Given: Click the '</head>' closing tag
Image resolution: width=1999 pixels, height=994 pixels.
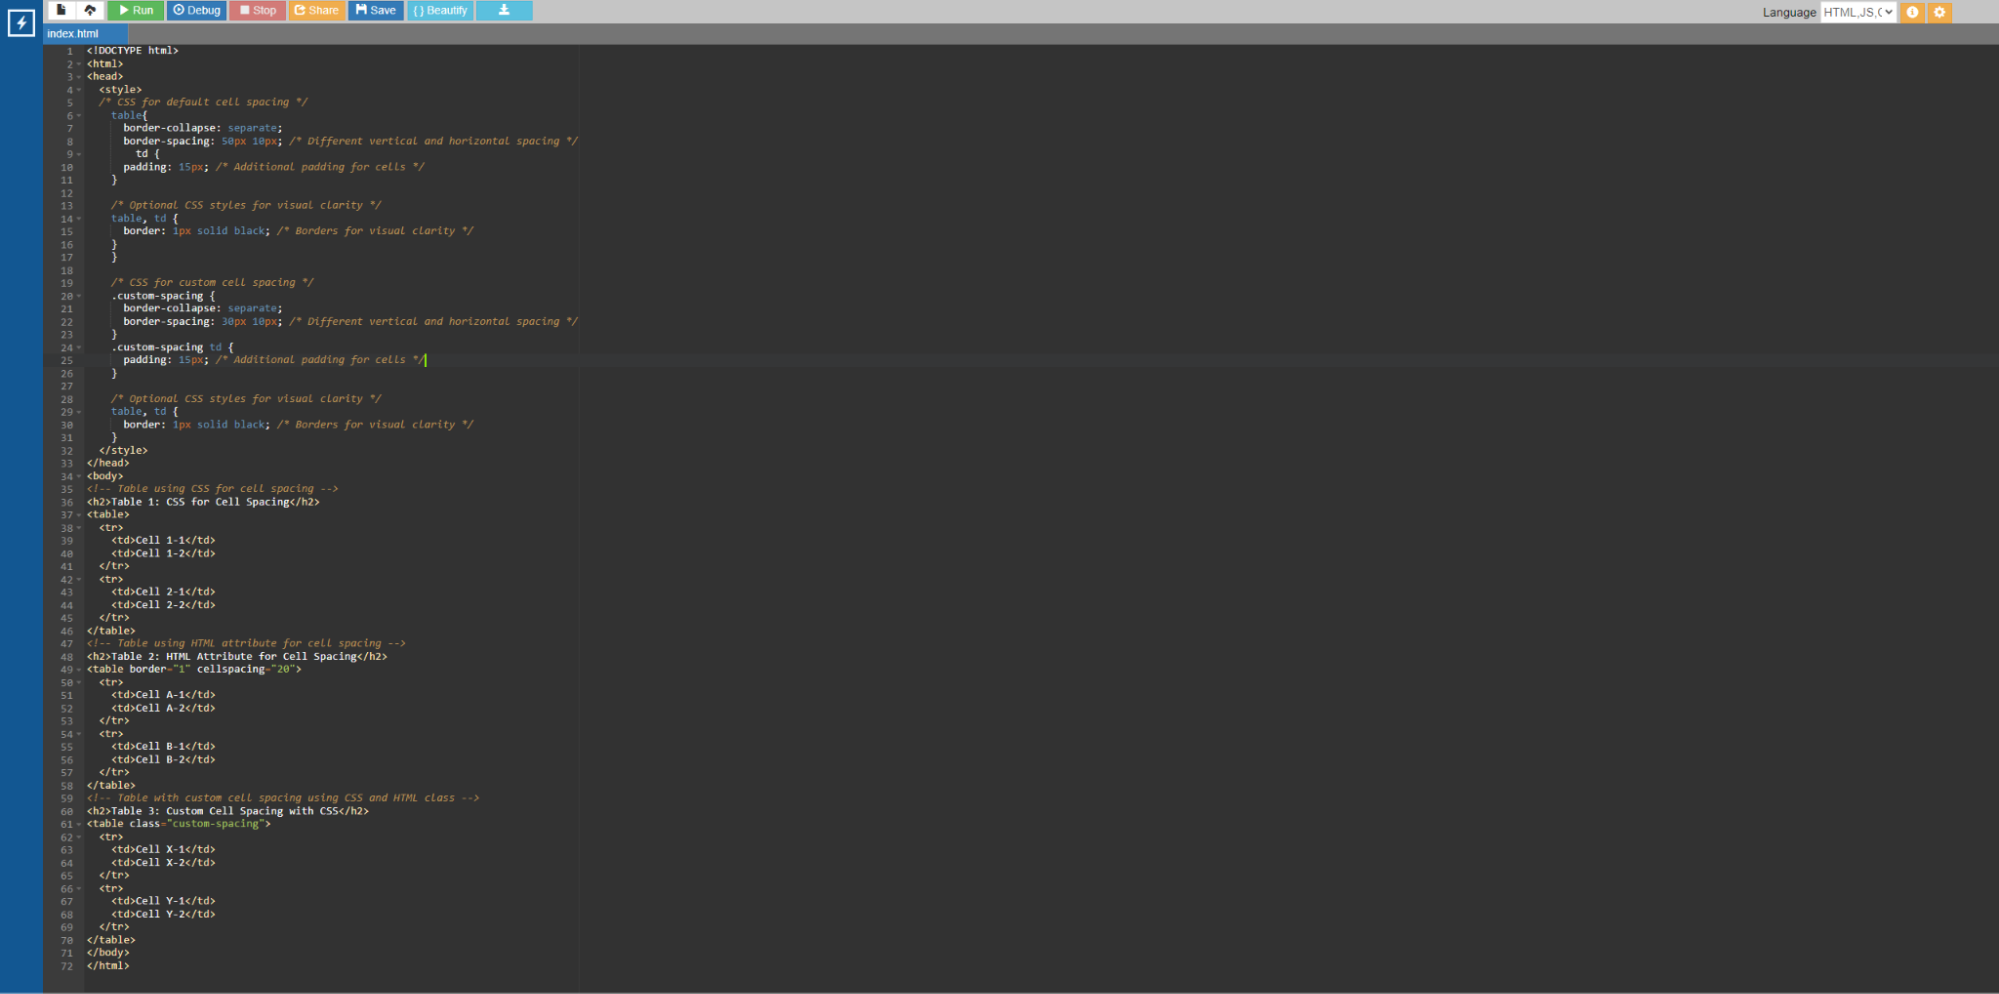Looking at the screenshot, I should [108, 463].
